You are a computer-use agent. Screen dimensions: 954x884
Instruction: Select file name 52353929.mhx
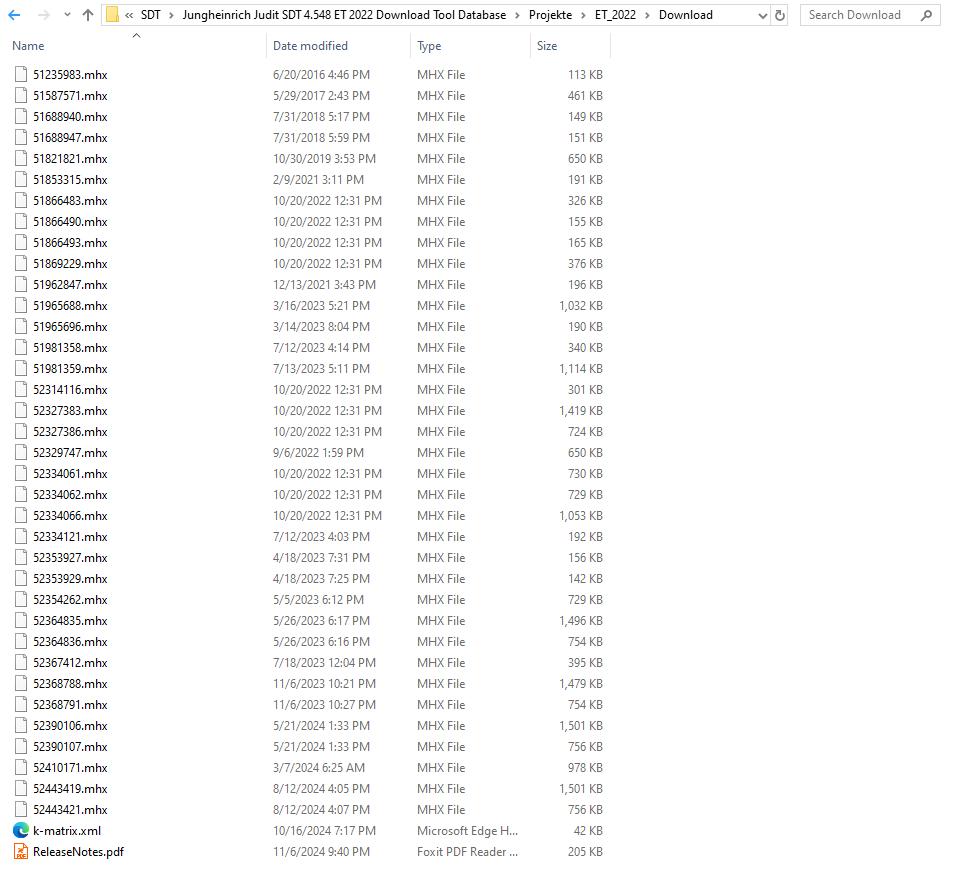(70, 579)
